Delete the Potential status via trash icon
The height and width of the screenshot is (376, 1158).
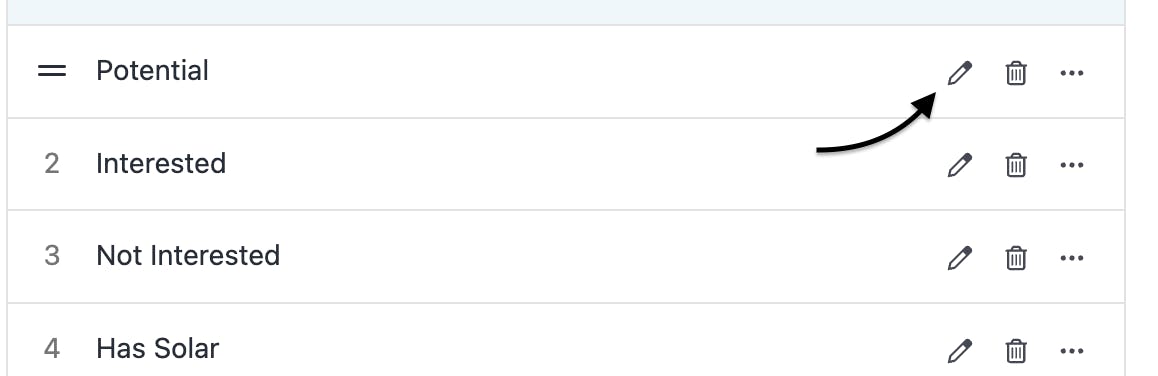pyautogui.click(x=1015, y=72)
